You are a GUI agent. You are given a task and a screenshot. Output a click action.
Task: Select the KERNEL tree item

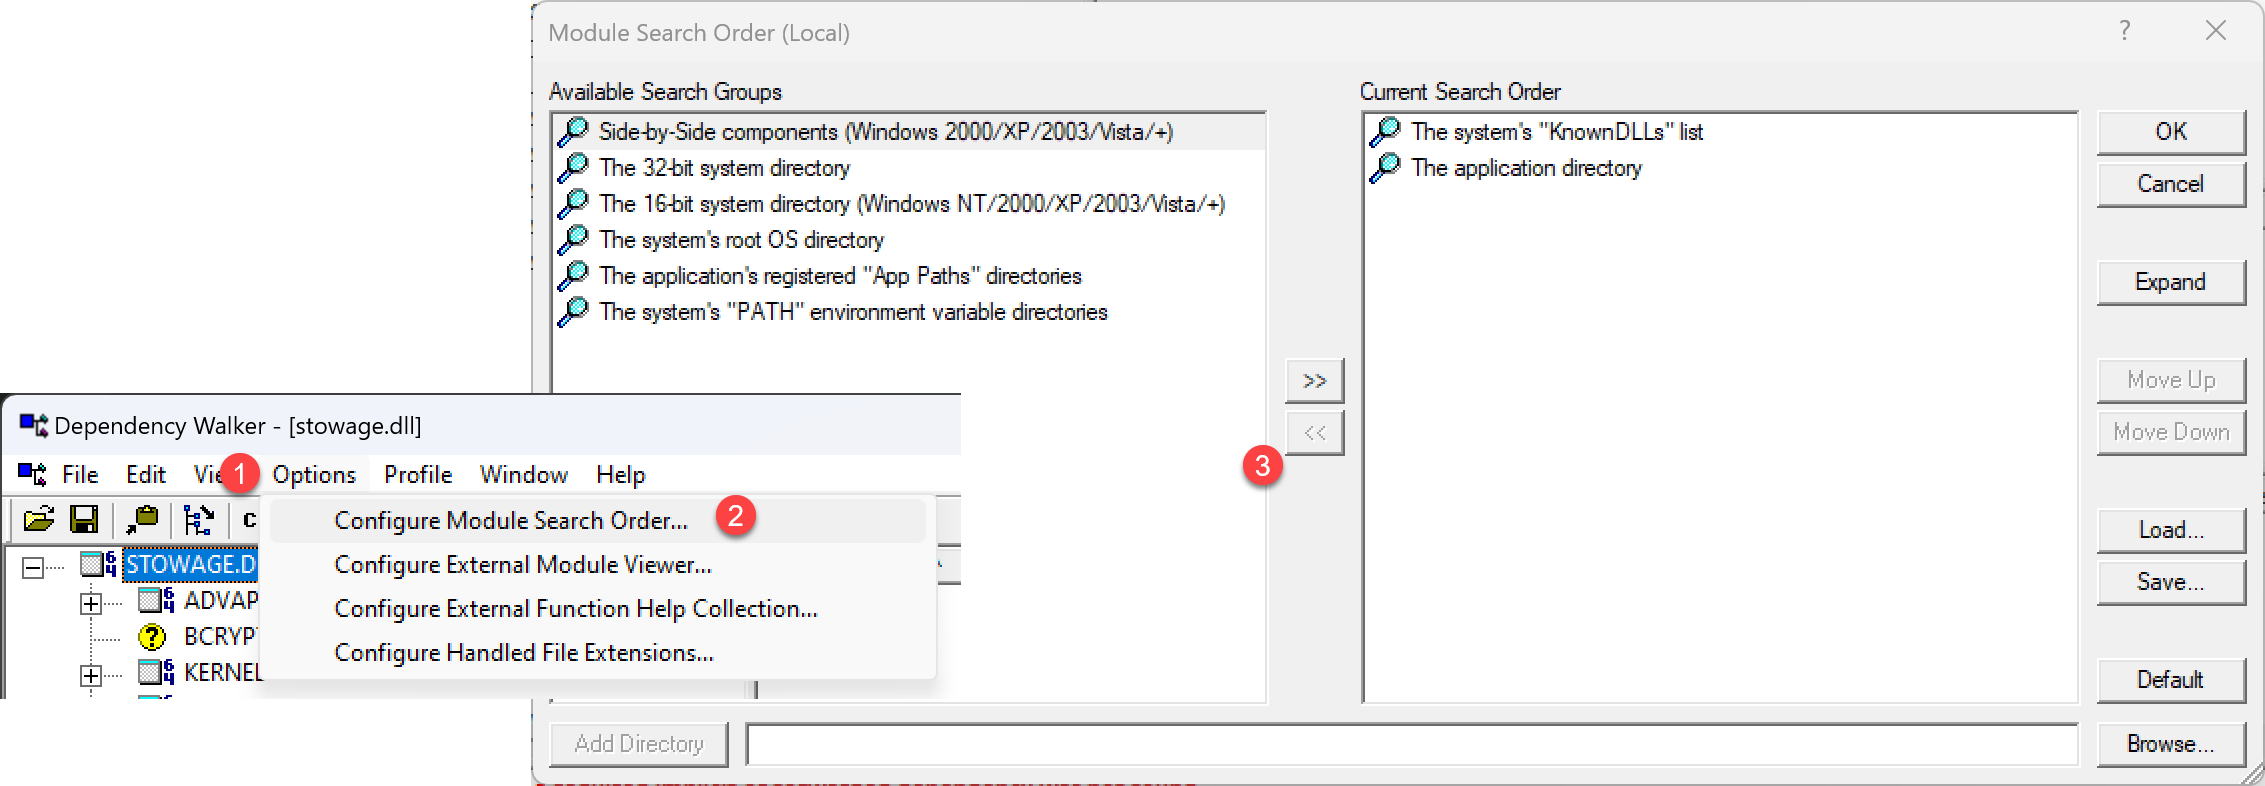coord(223,672)
